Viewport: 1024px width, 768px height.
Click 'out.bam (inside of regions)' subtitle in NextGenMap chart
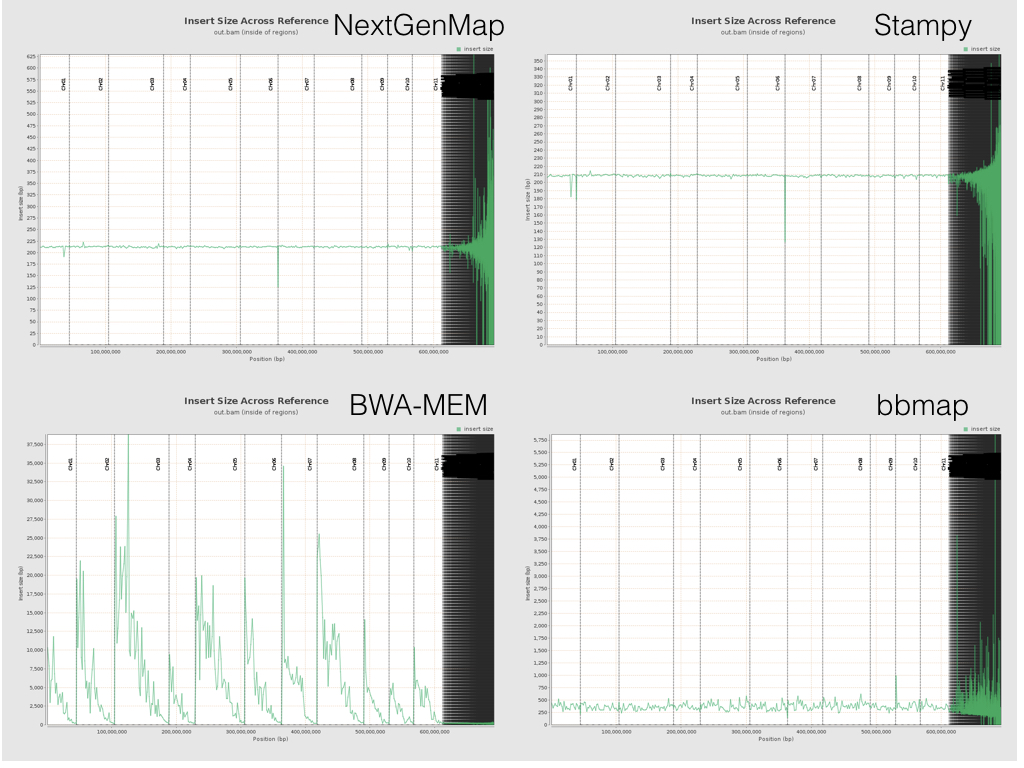[256, 32]
